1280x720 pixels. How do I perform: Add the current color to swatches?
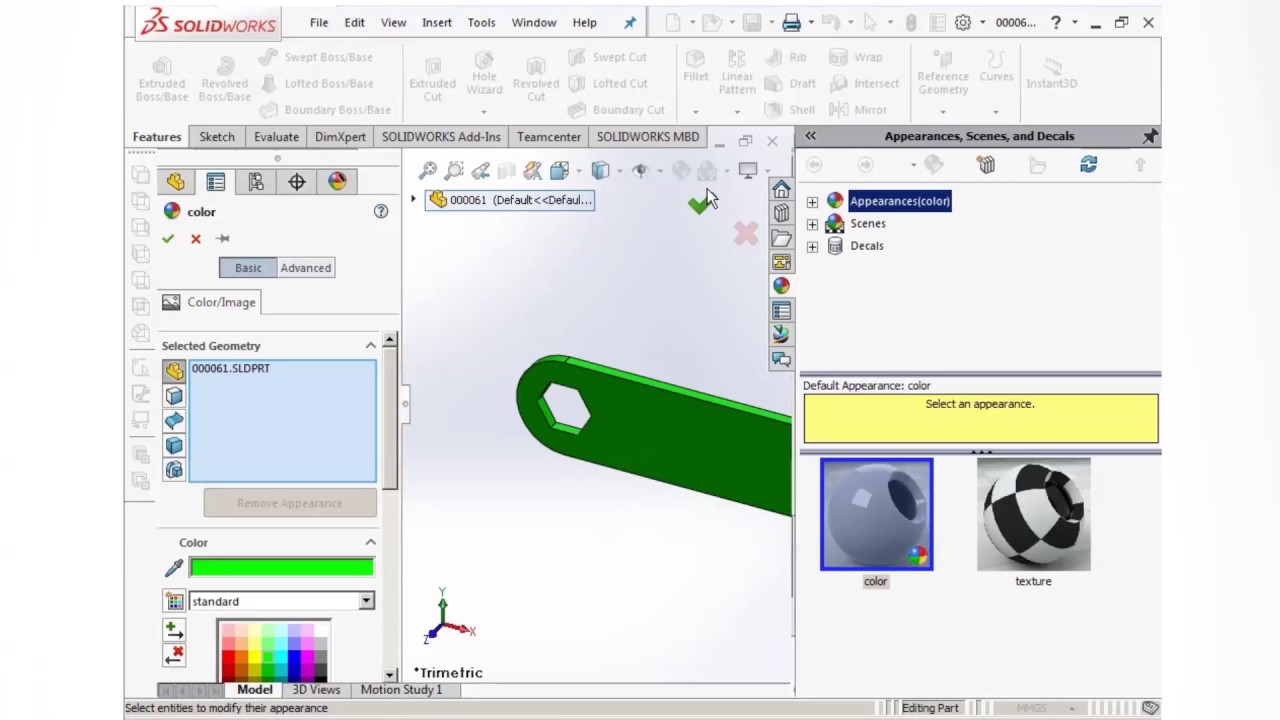point(174,630)
